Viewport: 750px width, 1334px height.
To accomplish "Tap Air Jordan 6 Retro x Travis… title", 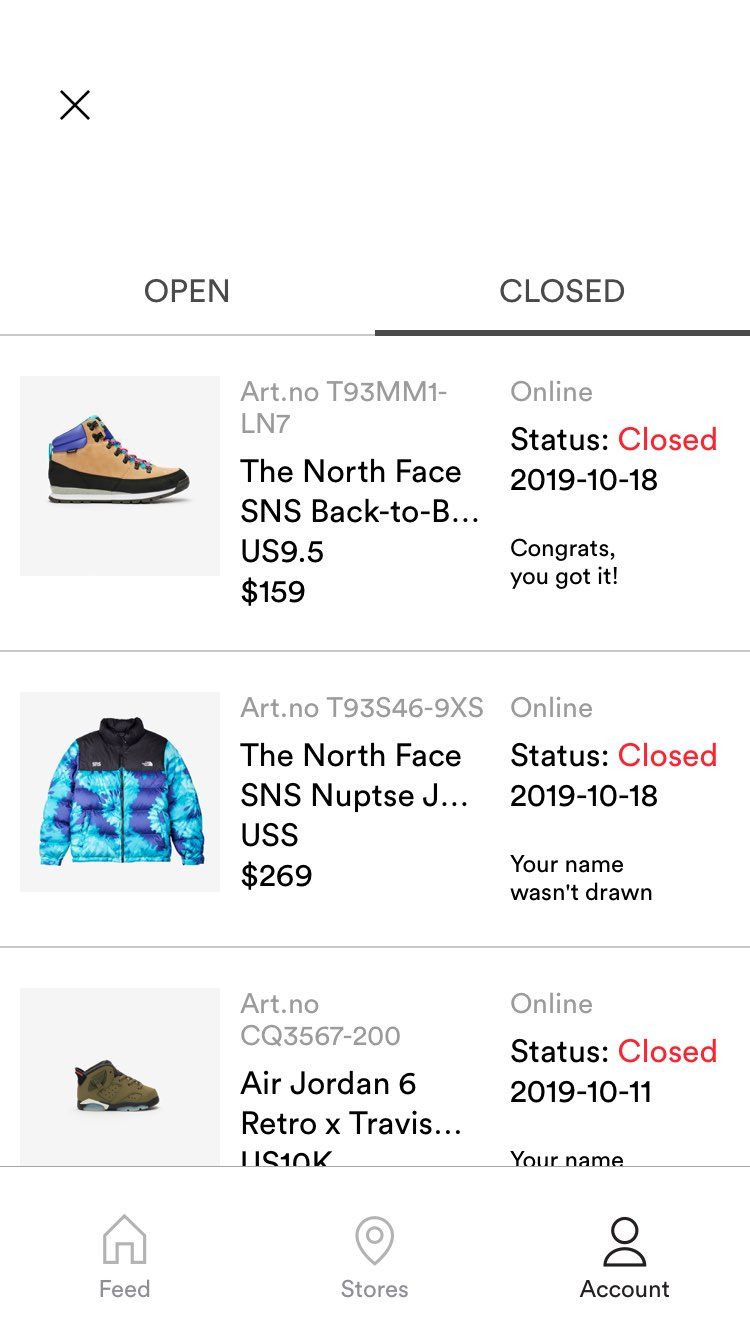I will [x=351, y=1103].
